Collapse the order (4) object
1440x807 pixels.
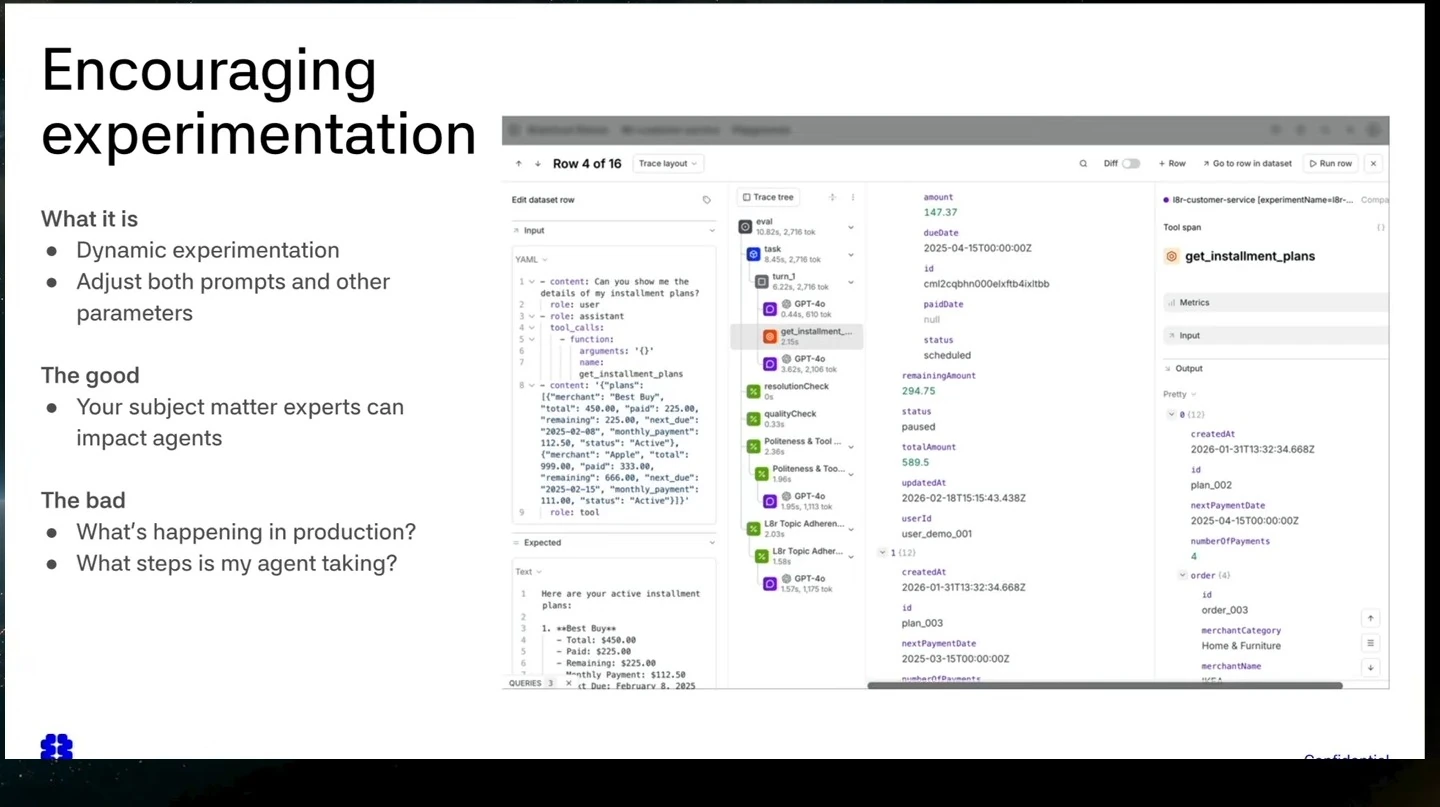coord(1183,576)
